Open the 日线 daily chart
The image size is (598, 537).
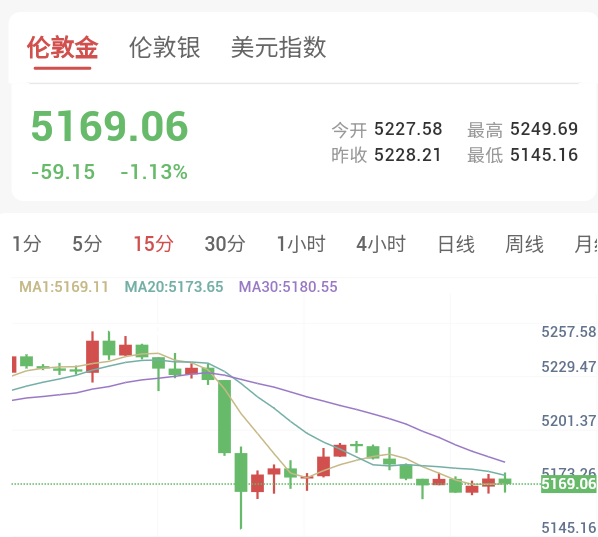coord(456,244)
